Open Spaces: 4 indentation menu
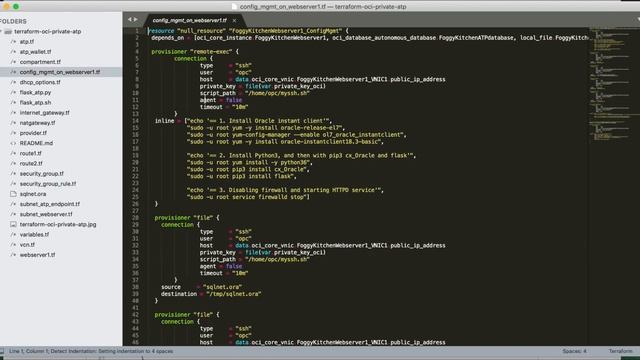 point(574,351)
